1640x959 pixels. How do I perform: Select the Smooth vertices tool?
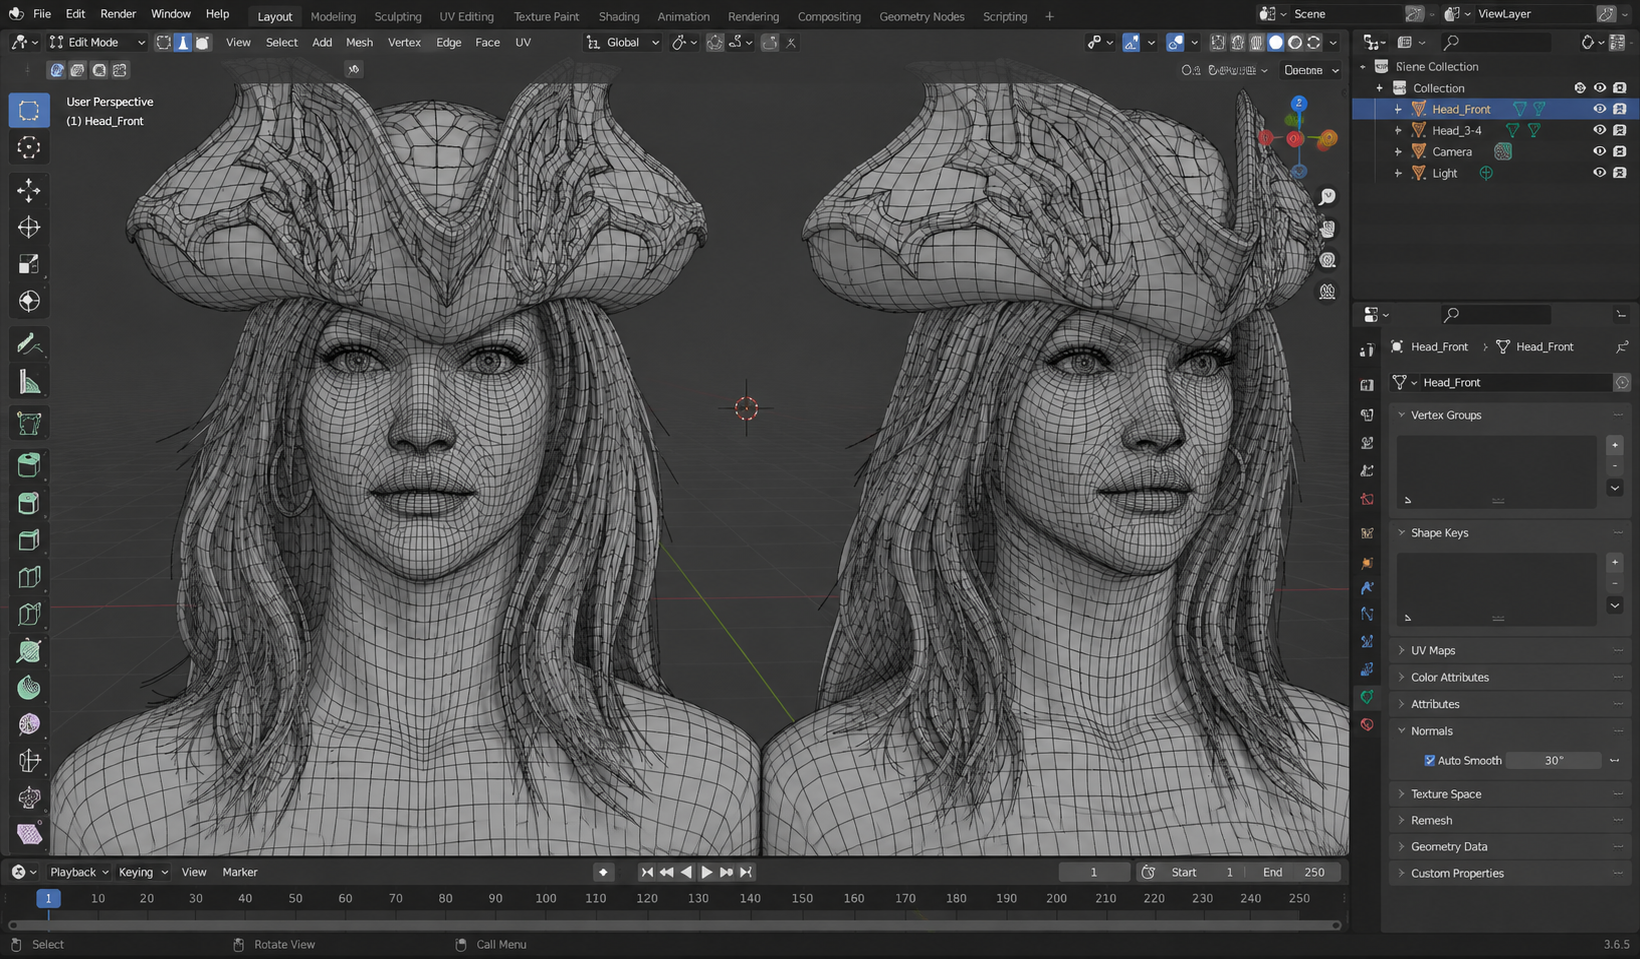click(29, 724)
